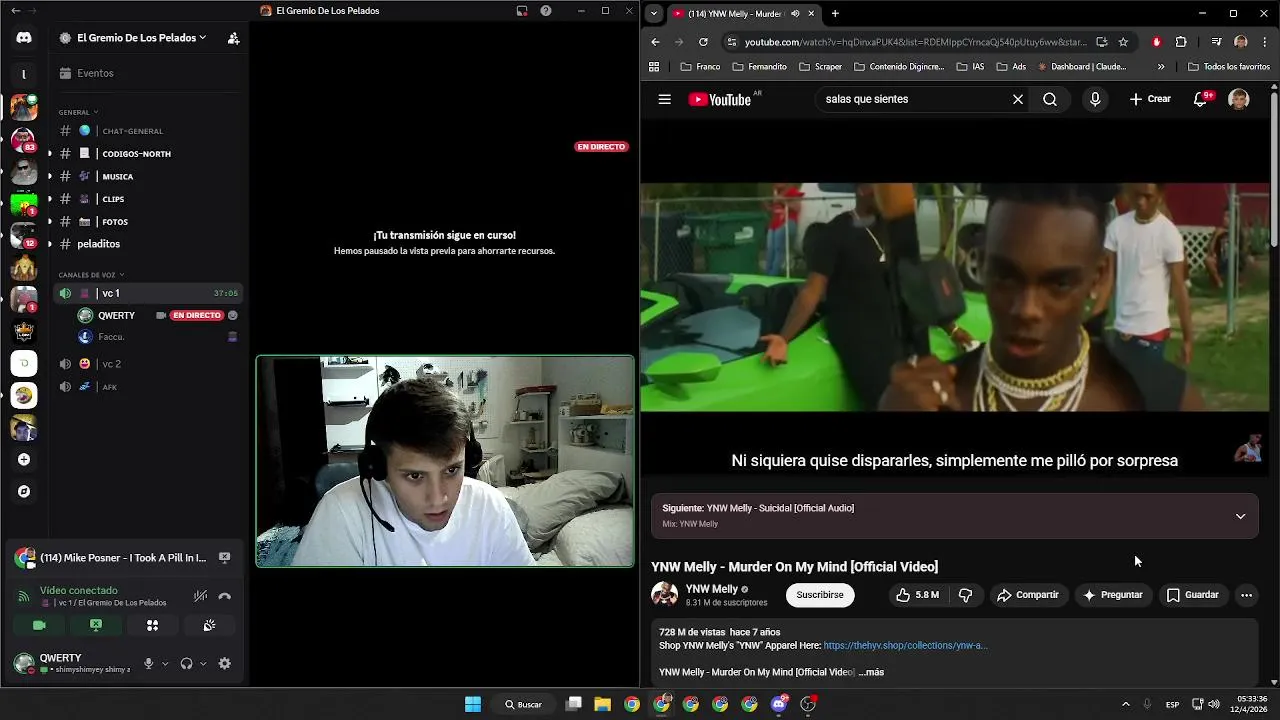Show hidden bookmarks overflow chevron

tap(1161, 67)
